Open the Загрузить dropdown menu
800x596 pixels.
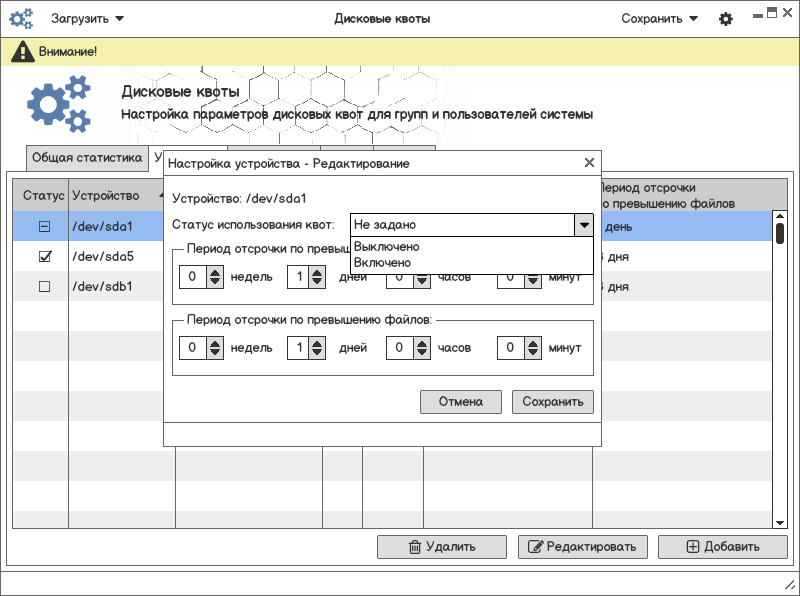(x=88, y=19)
